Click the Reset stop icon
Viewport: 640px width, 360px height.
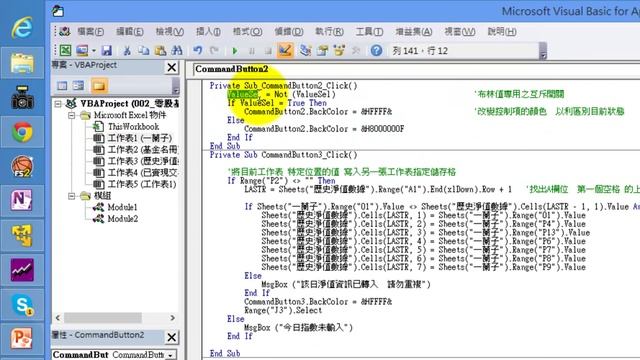268,51
